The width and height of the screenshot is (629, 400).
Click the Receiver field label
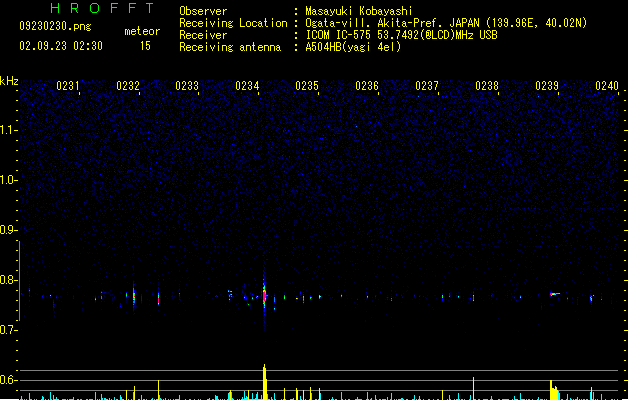(203, 35)
